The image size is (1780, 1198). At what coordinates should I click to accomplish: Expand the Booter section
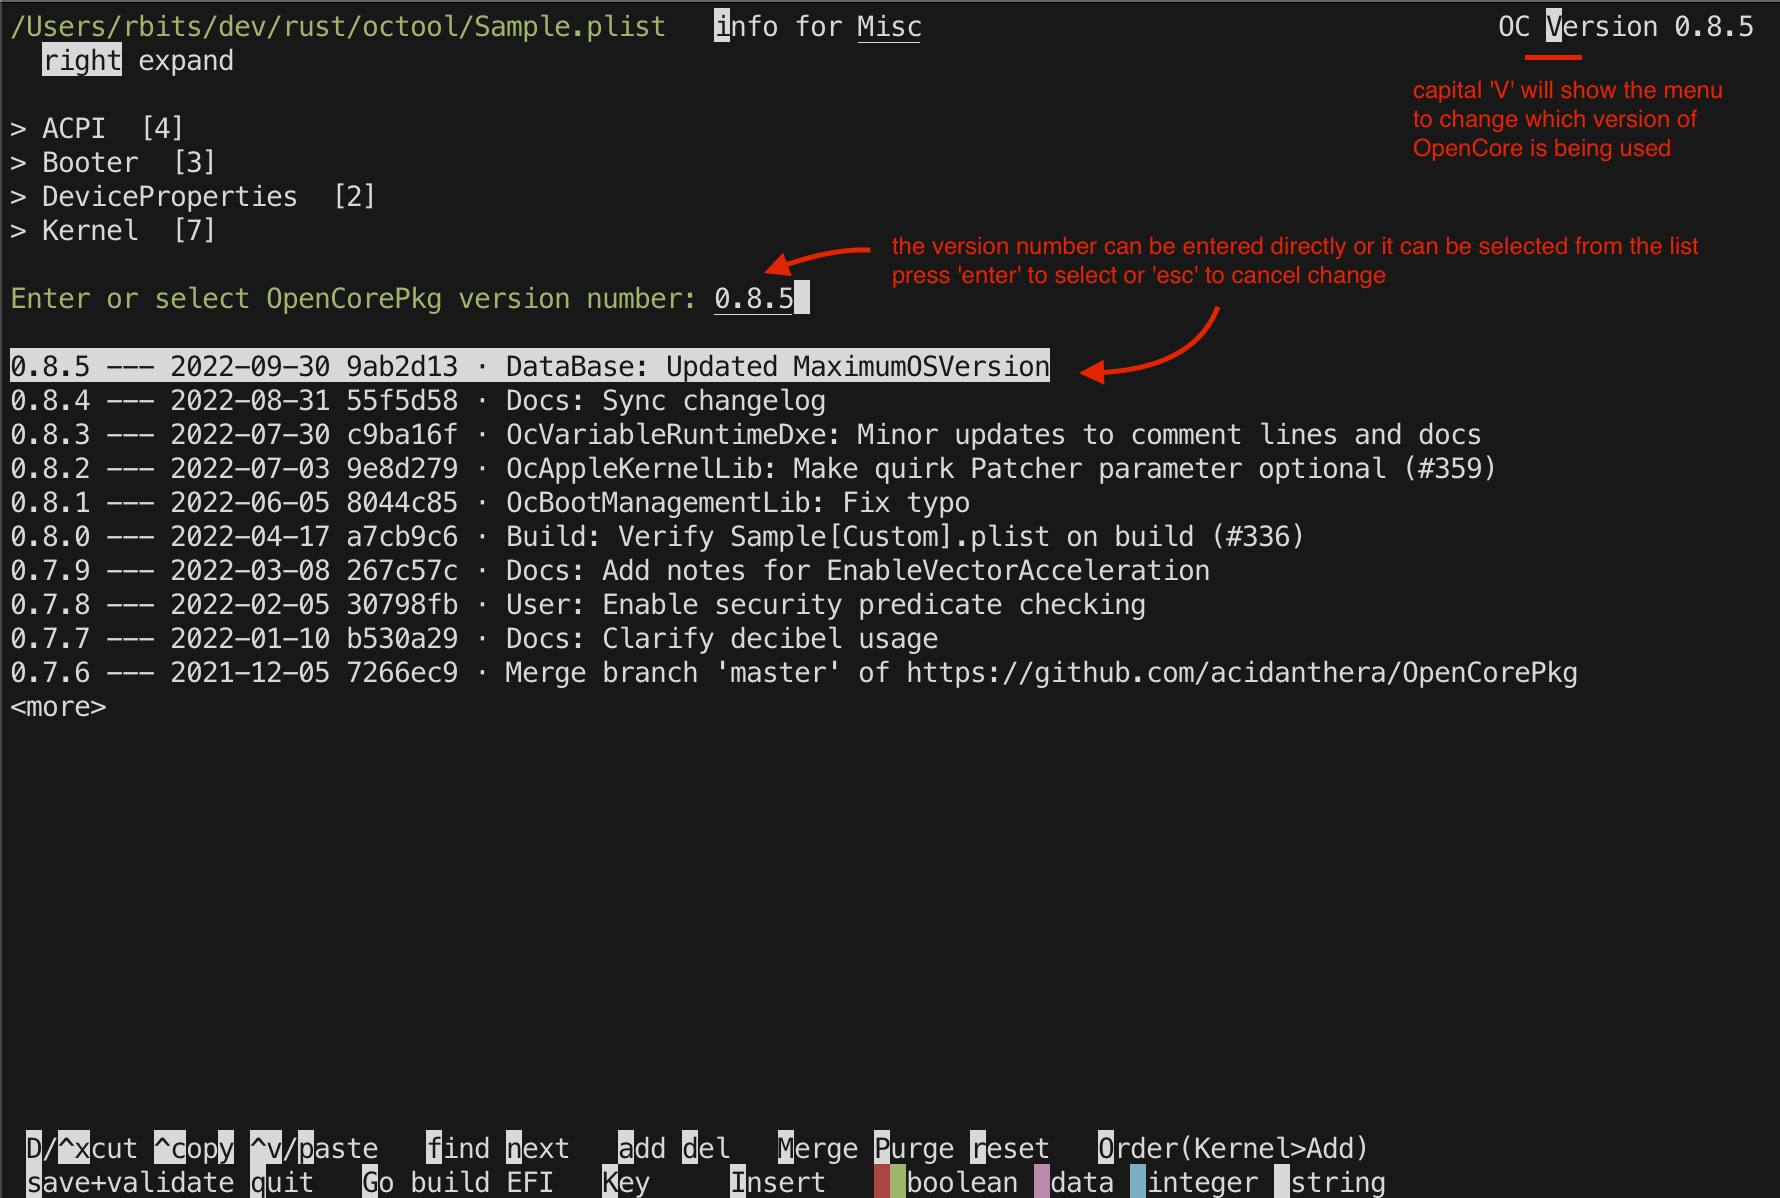90,161
